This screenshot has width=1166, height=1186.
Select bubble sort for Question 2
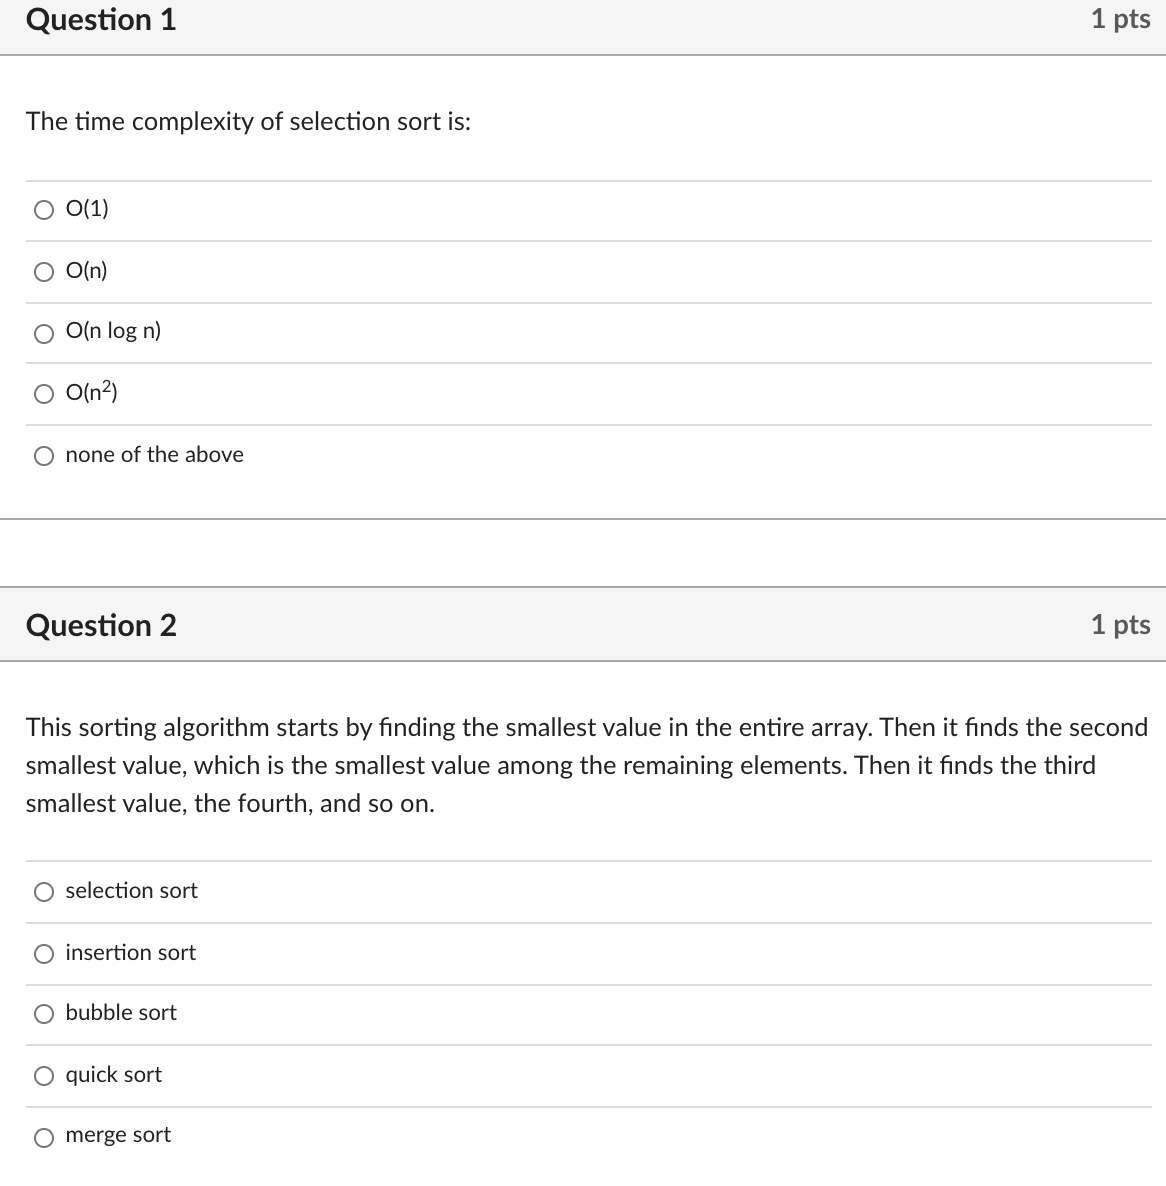click(44, 1014)
